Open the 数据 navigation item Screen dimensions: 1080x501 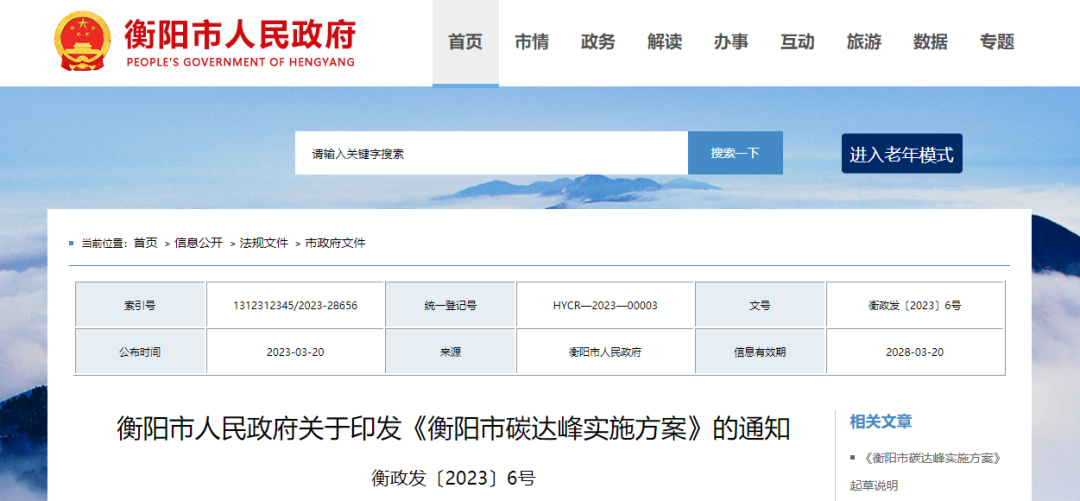coord(931,43)
